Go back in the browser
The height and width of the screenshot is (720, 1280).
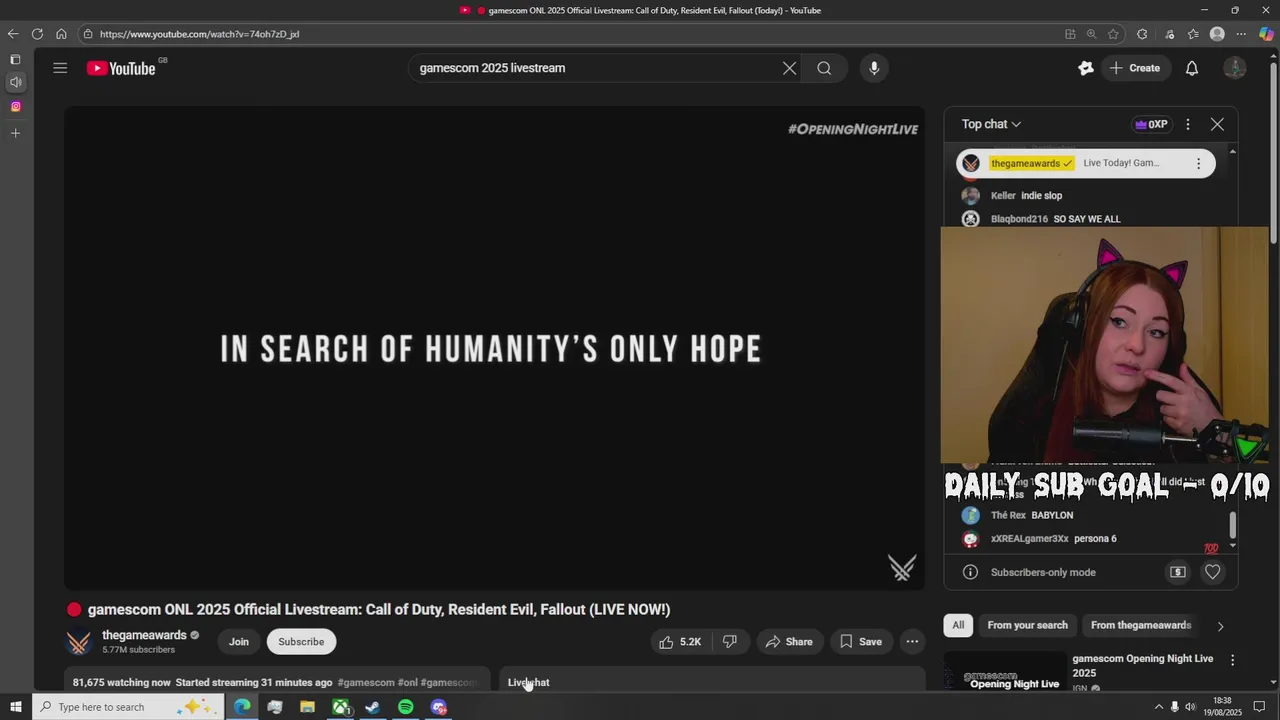(13, 34)
